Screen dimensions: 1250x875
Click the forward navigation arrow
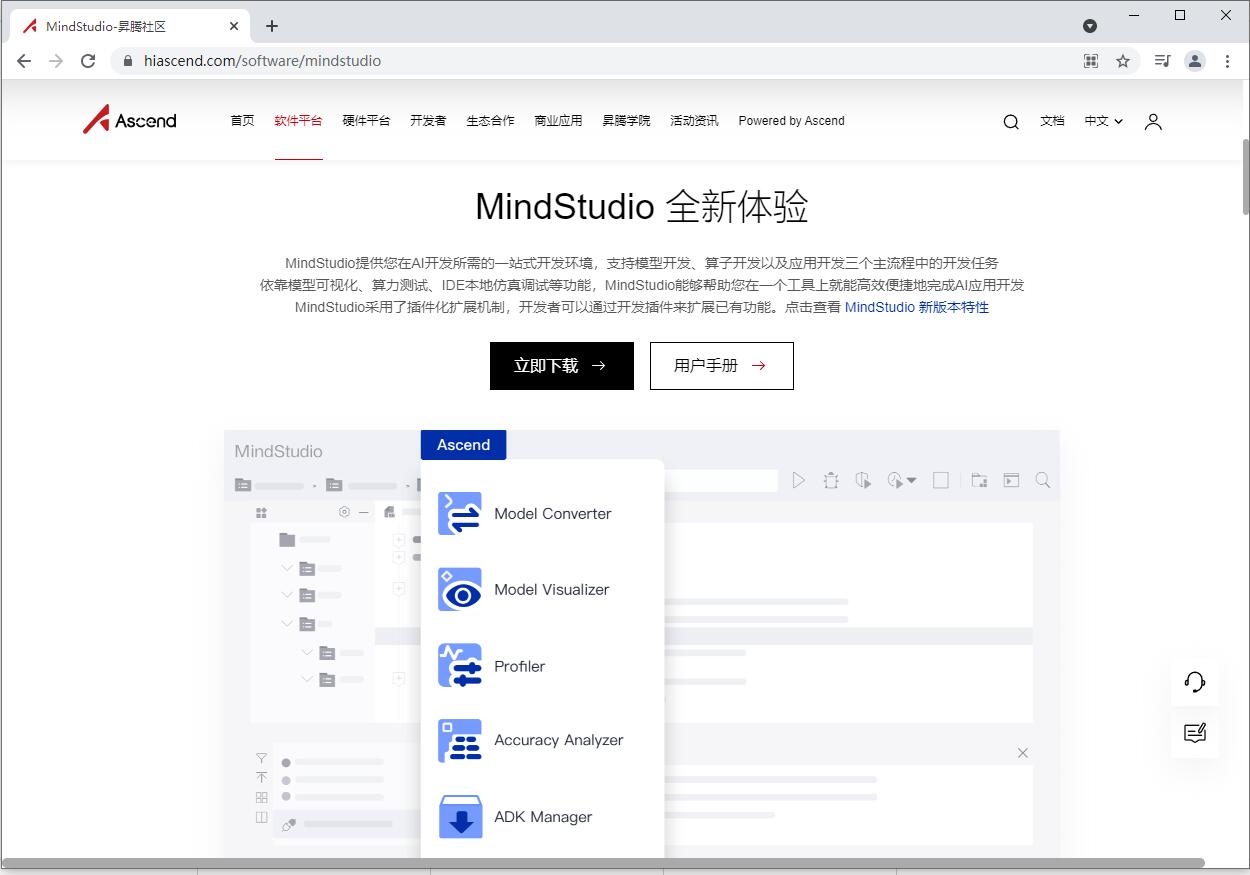click(x=56, y=61)
